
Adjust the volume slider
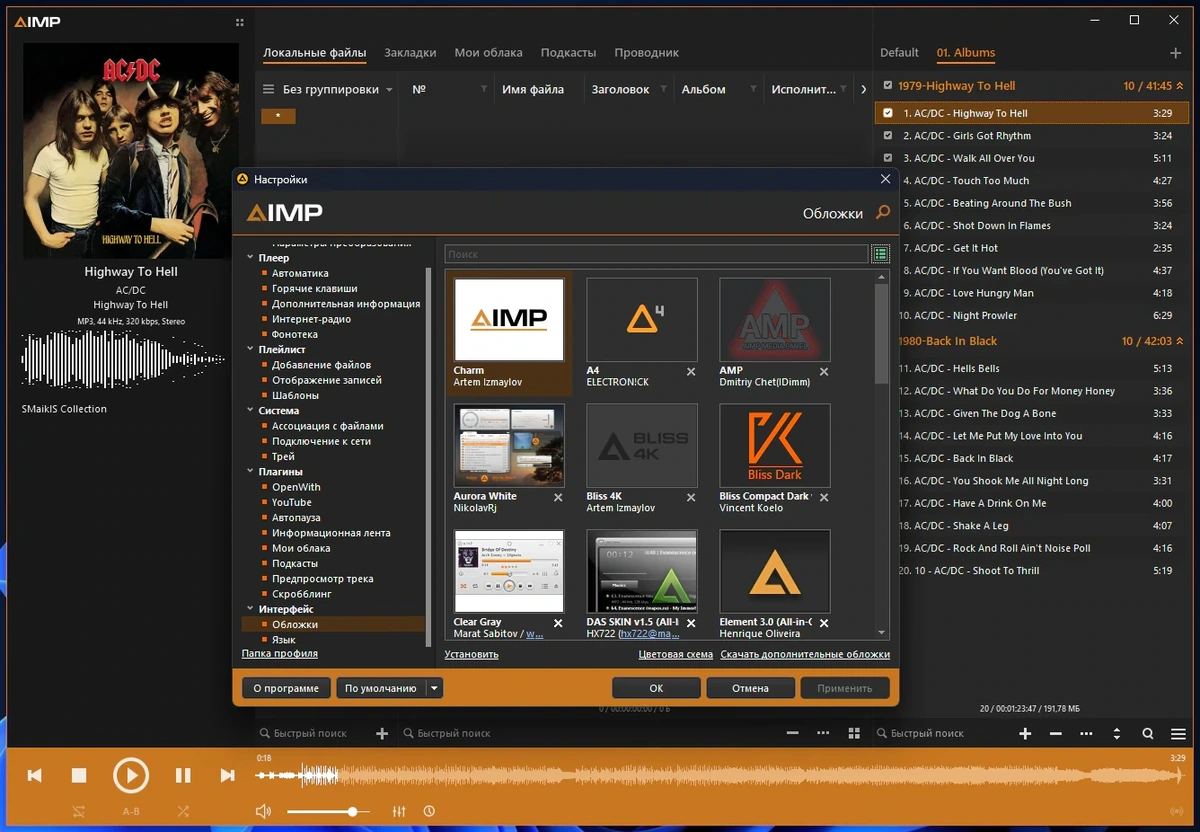[x=328, y=812]
